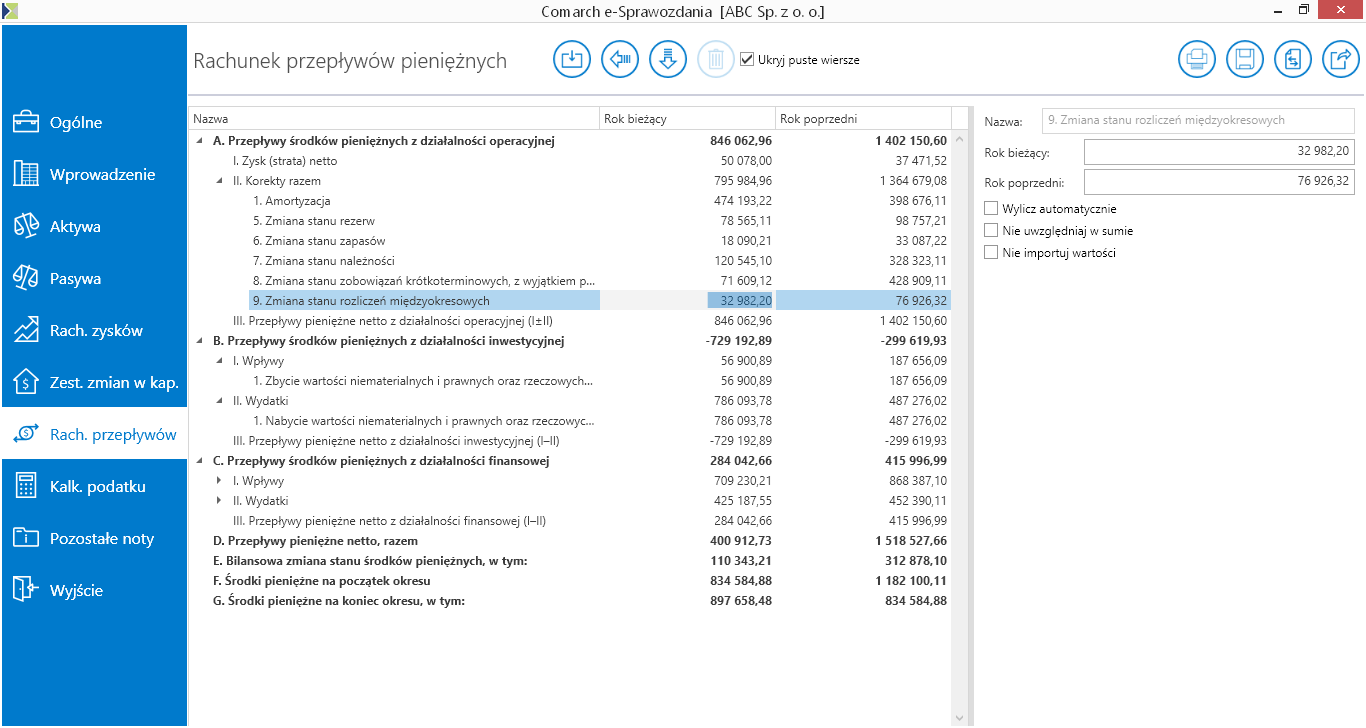Click the table scrollbar down arrow
Image resolution: width=1366 pixels, height=728 pixels.
pyautogui.click(x=960, y=718)
